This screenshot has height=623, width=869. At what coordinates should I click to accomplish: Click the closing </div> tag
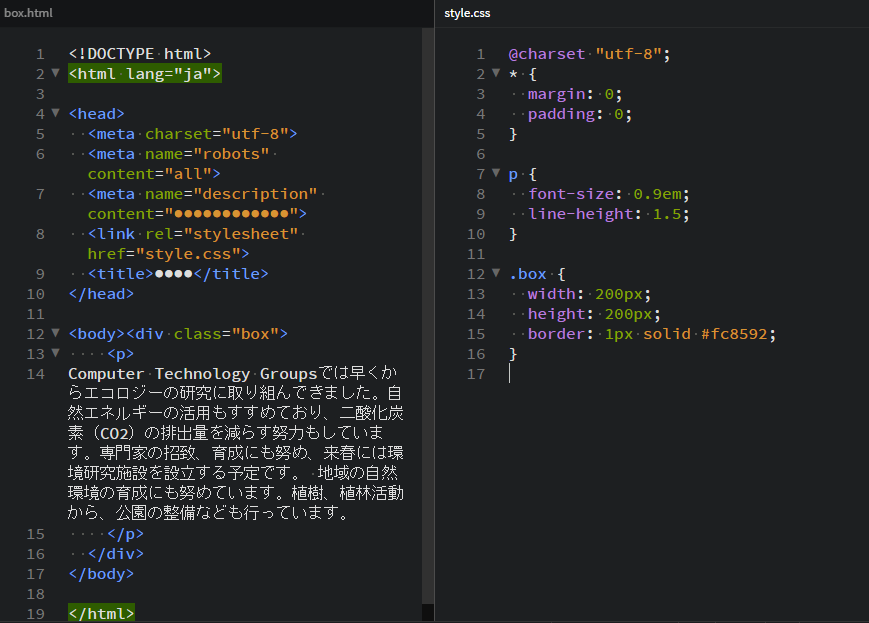tap(116, 554)
